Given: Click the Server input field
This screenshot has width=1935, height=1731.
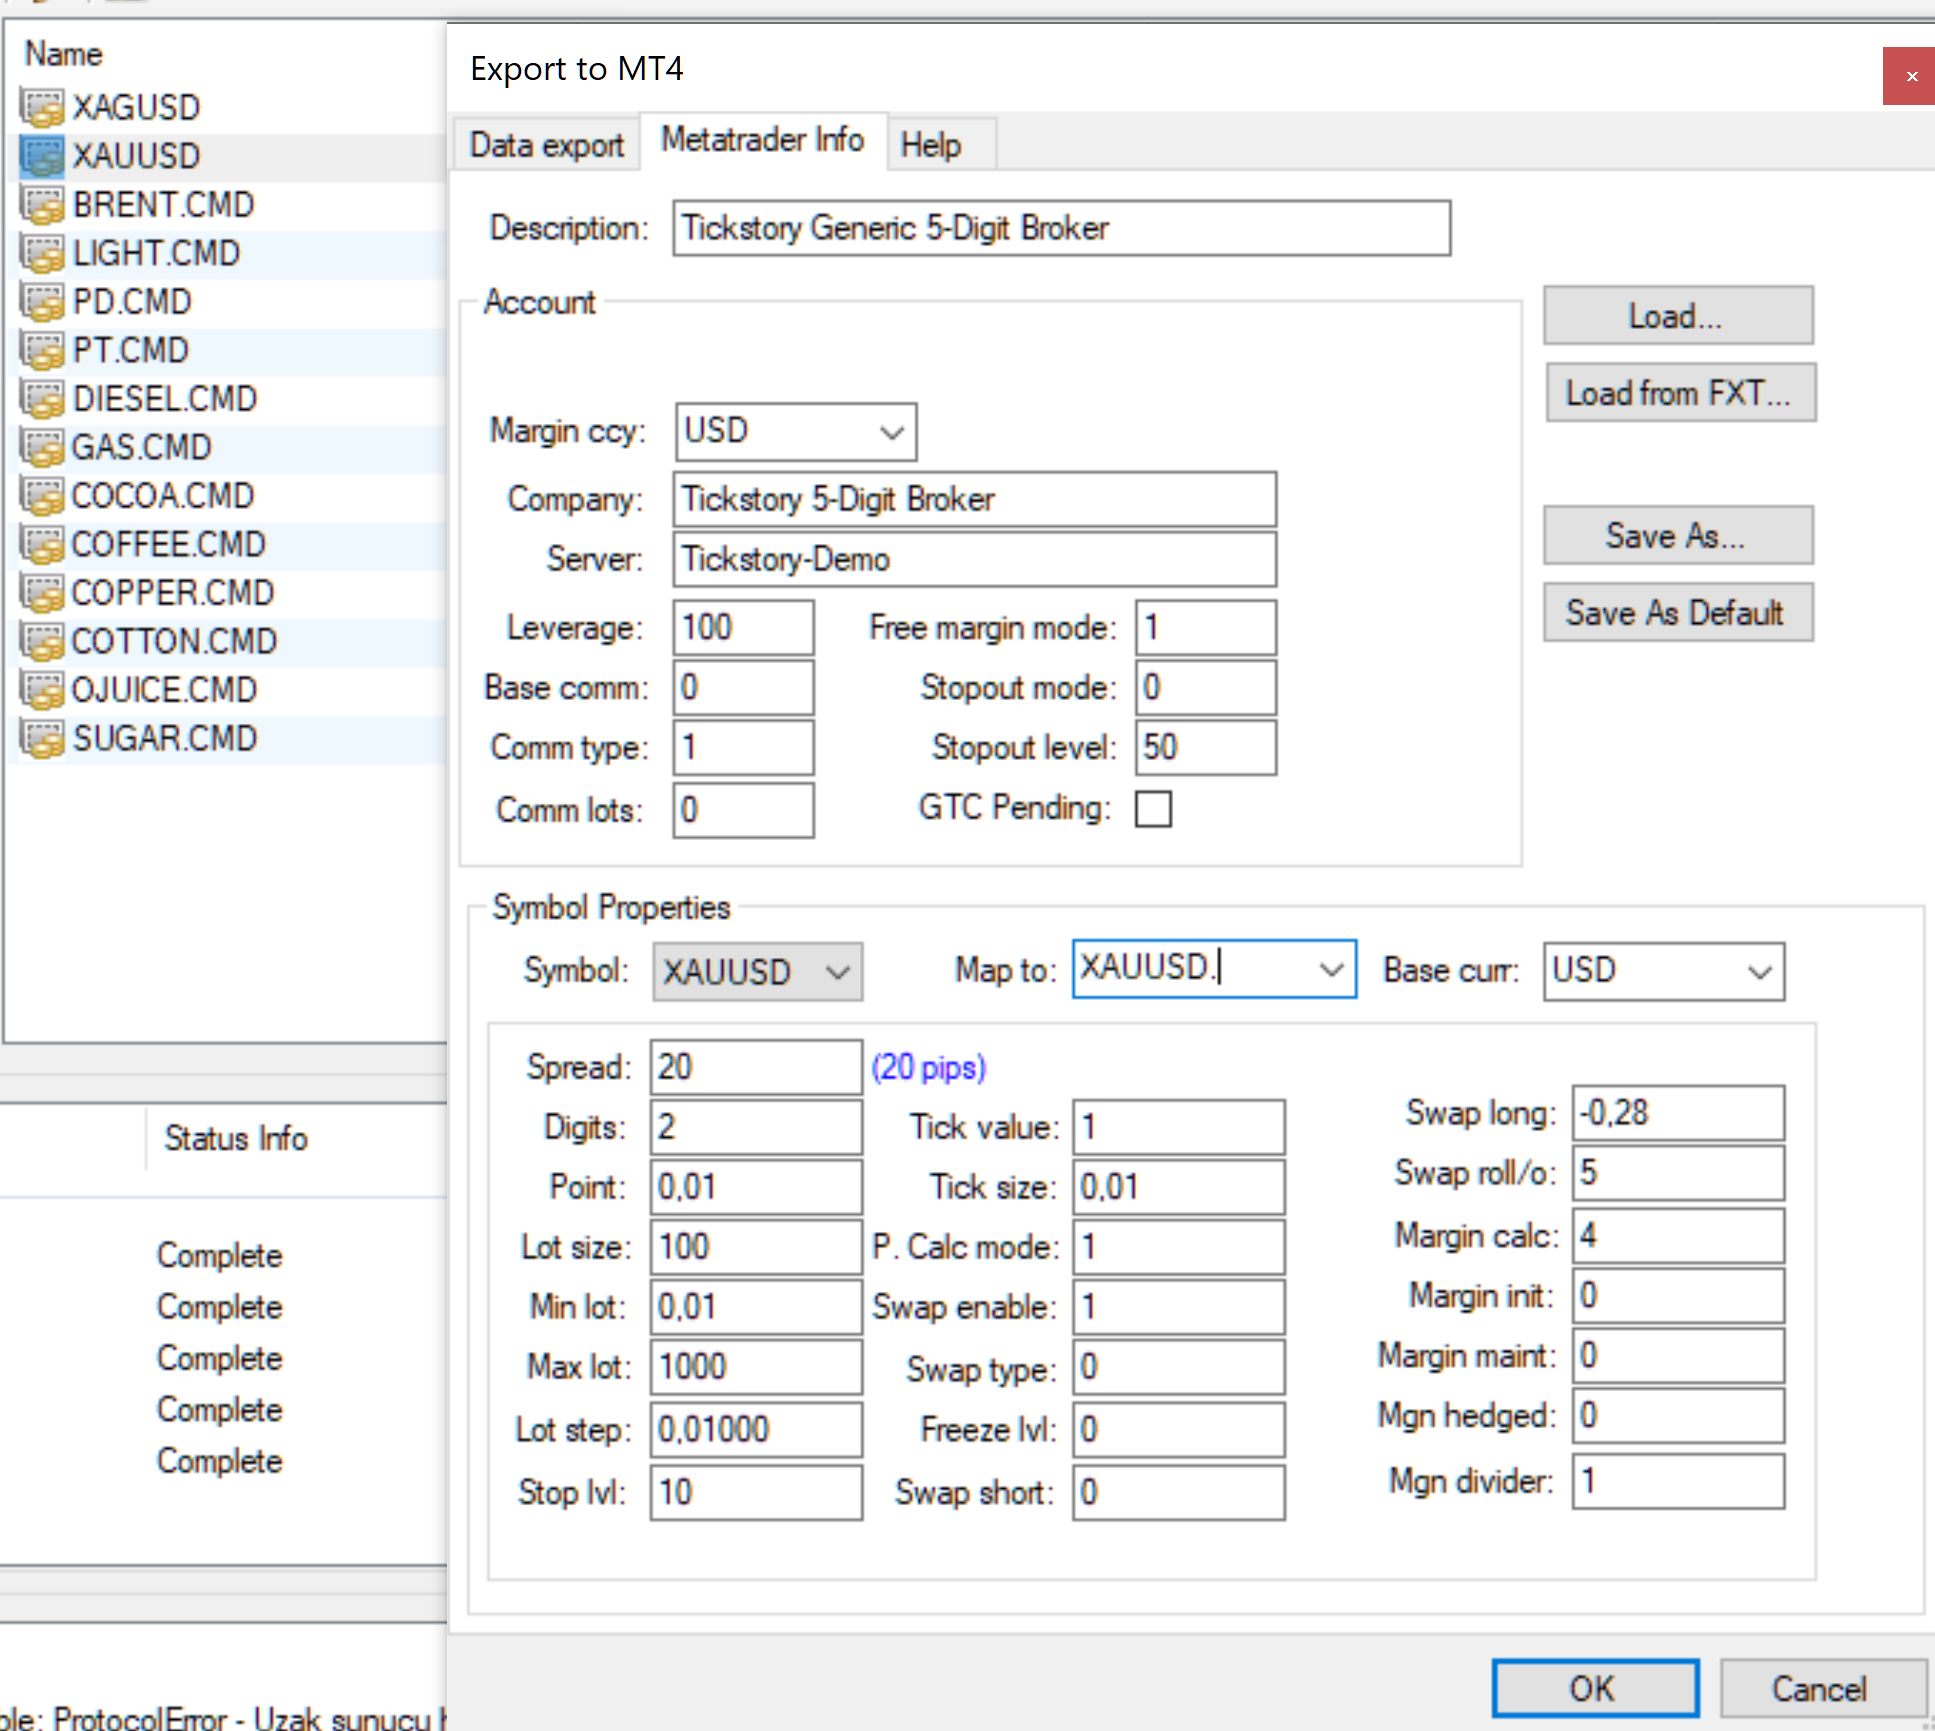Looking at the screenshot, I should pos(974,559).
